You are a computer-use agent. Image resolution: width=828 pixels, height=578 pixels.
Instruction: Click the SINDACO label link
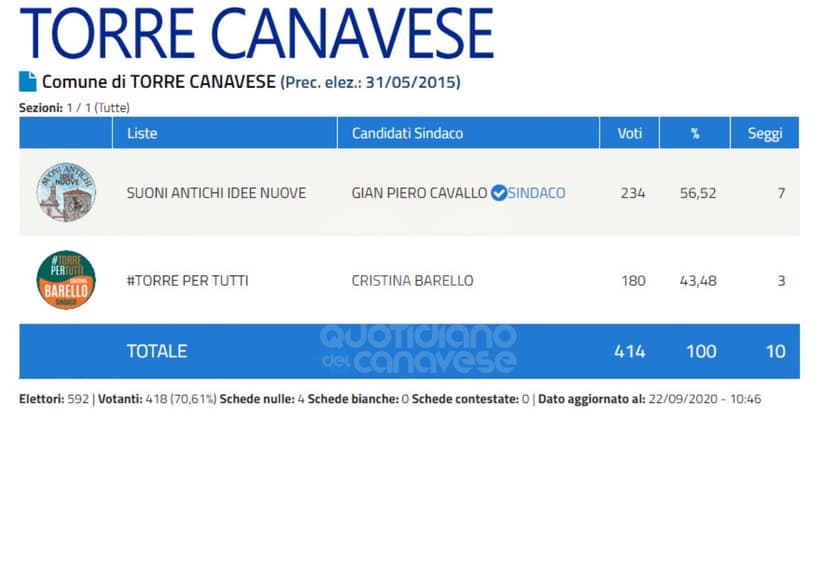[x=537, y=193]
